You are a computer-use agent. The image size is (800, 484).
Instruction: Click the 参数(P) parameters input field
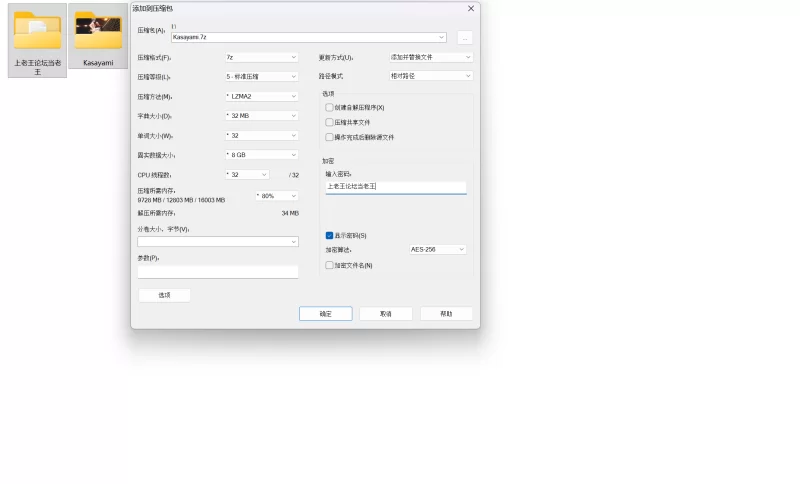(218, 272)
